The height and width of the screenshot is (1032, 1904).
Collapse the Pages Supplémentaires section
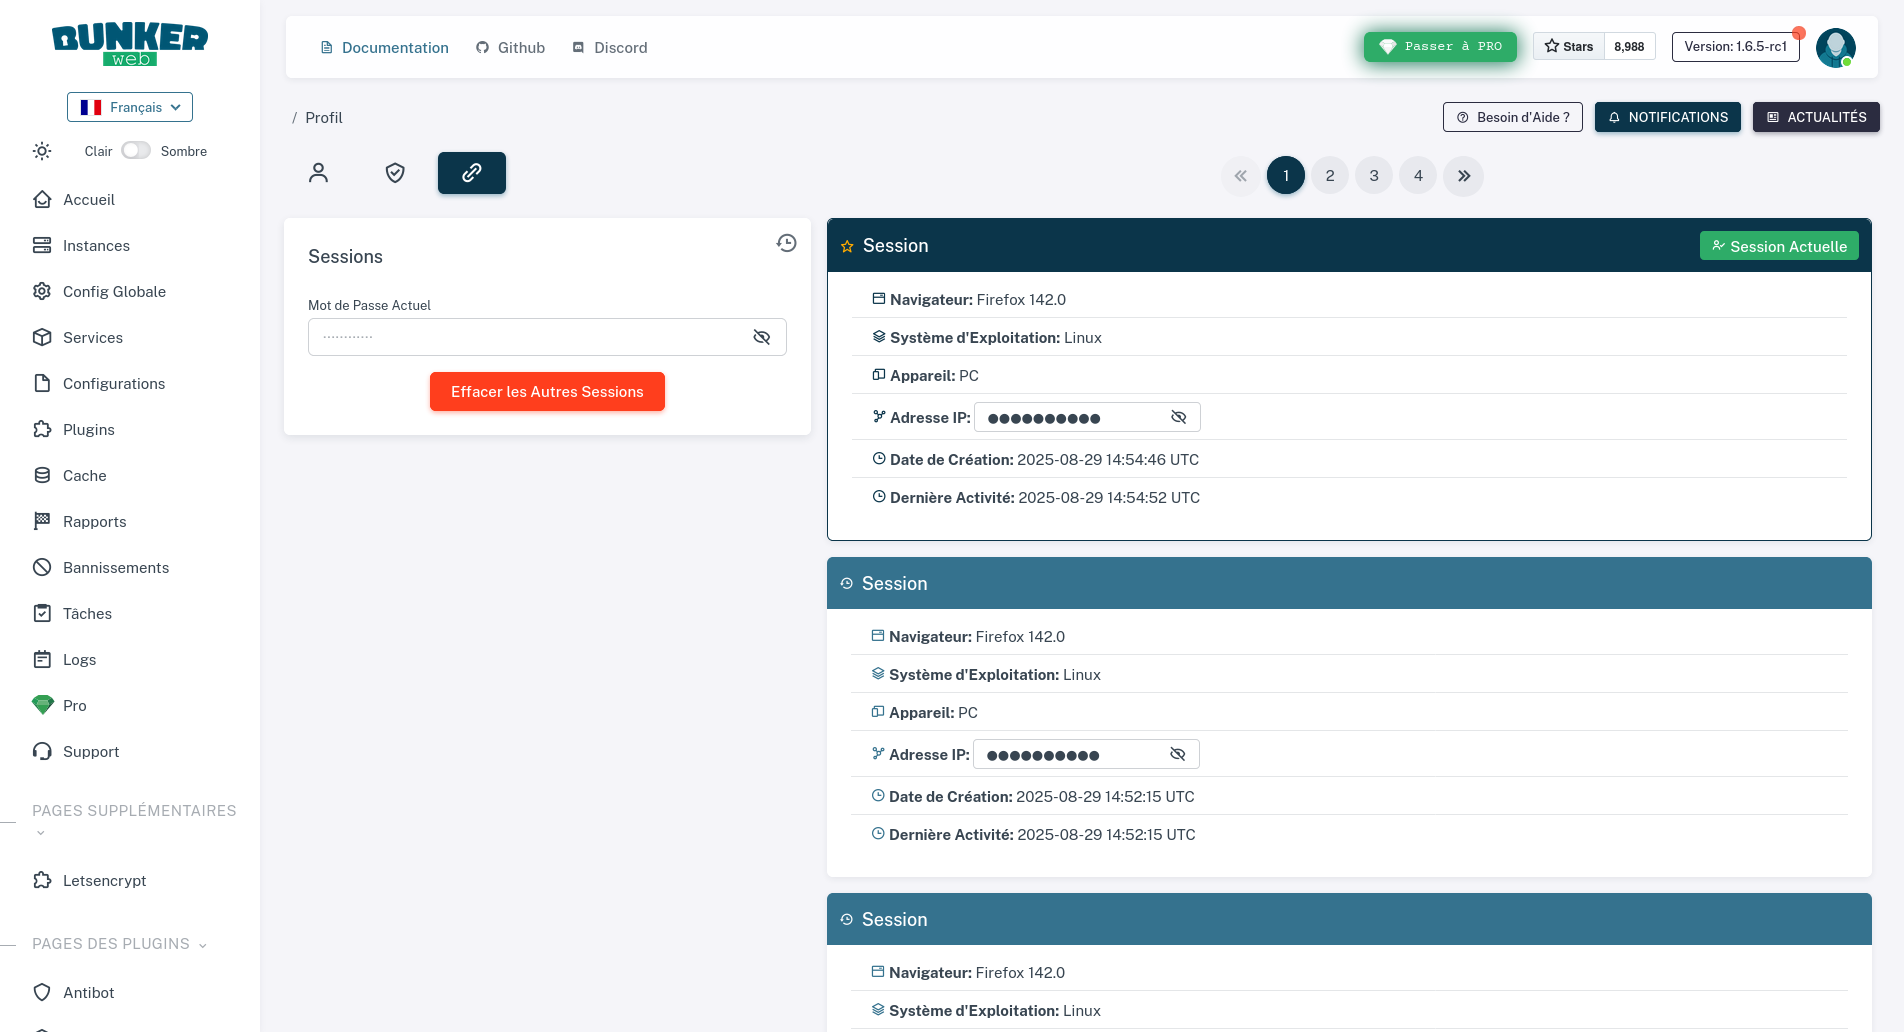point(41,833)
